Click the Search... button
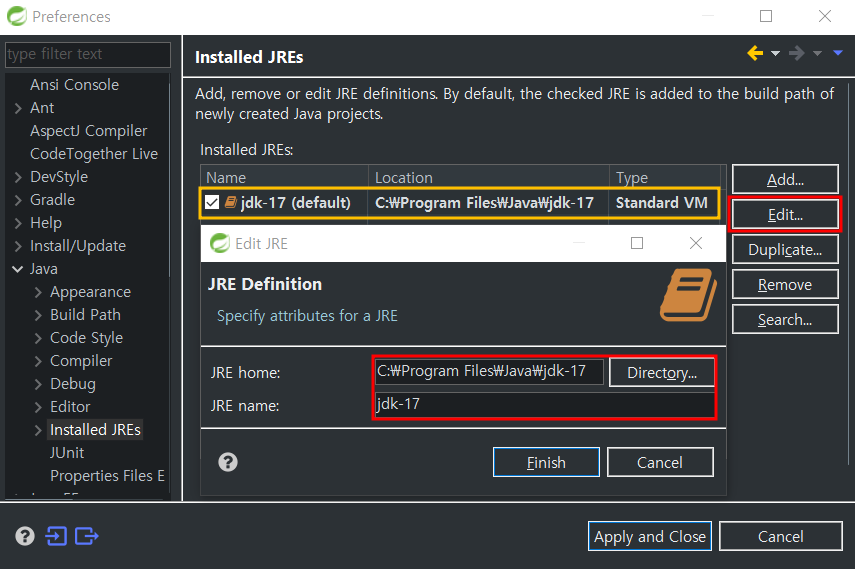Screen dimensions: 855x569 pyautogui.click(x=785, y=319)
